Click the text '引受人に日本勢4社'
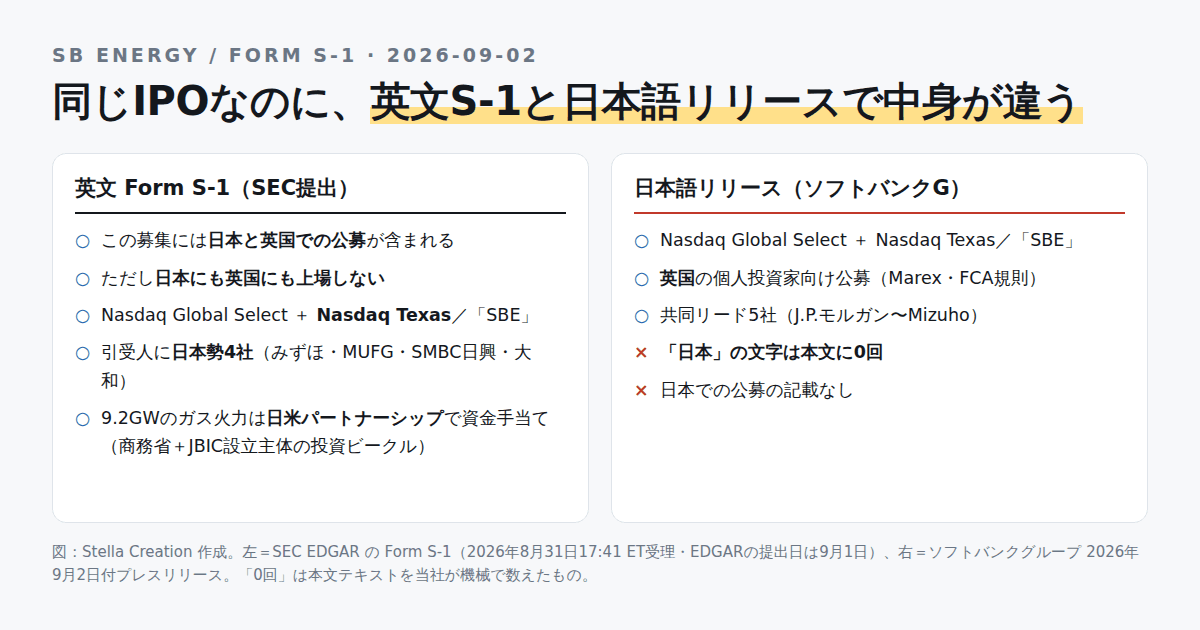The height and width of the screenshot is (630, 1200). tap(177, 353)
